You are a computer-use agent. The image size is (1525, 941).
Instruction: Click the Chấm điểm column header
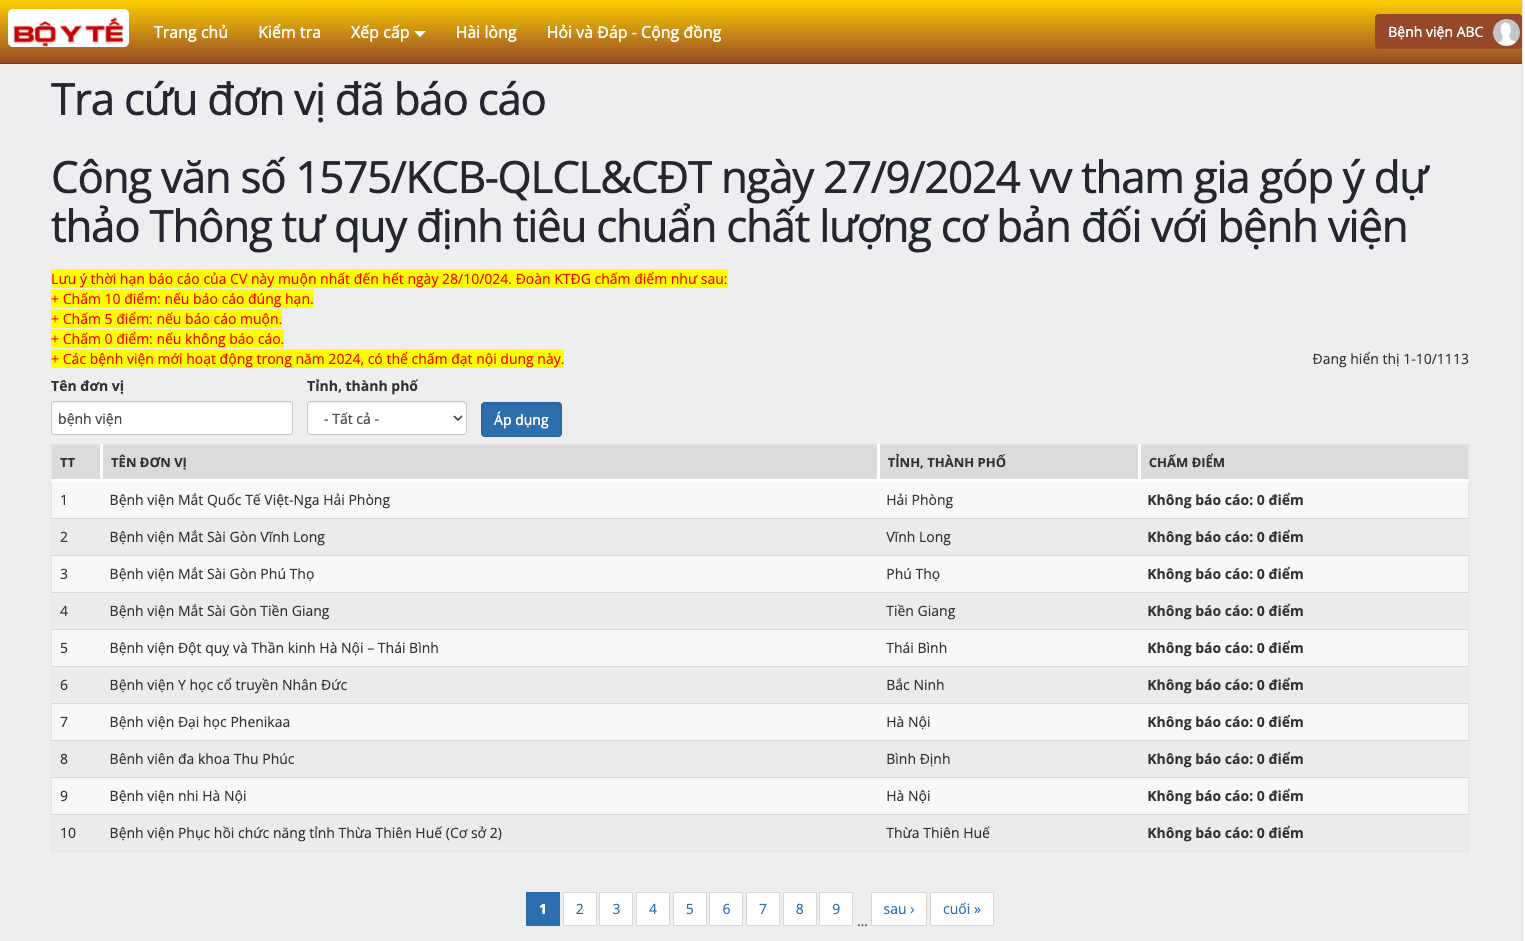pos(1186,462)
